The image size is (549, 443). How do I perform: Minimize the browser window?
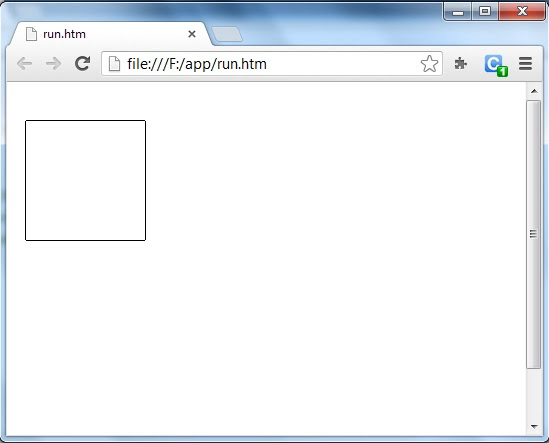pyautogui.click(x=458, y=12)
